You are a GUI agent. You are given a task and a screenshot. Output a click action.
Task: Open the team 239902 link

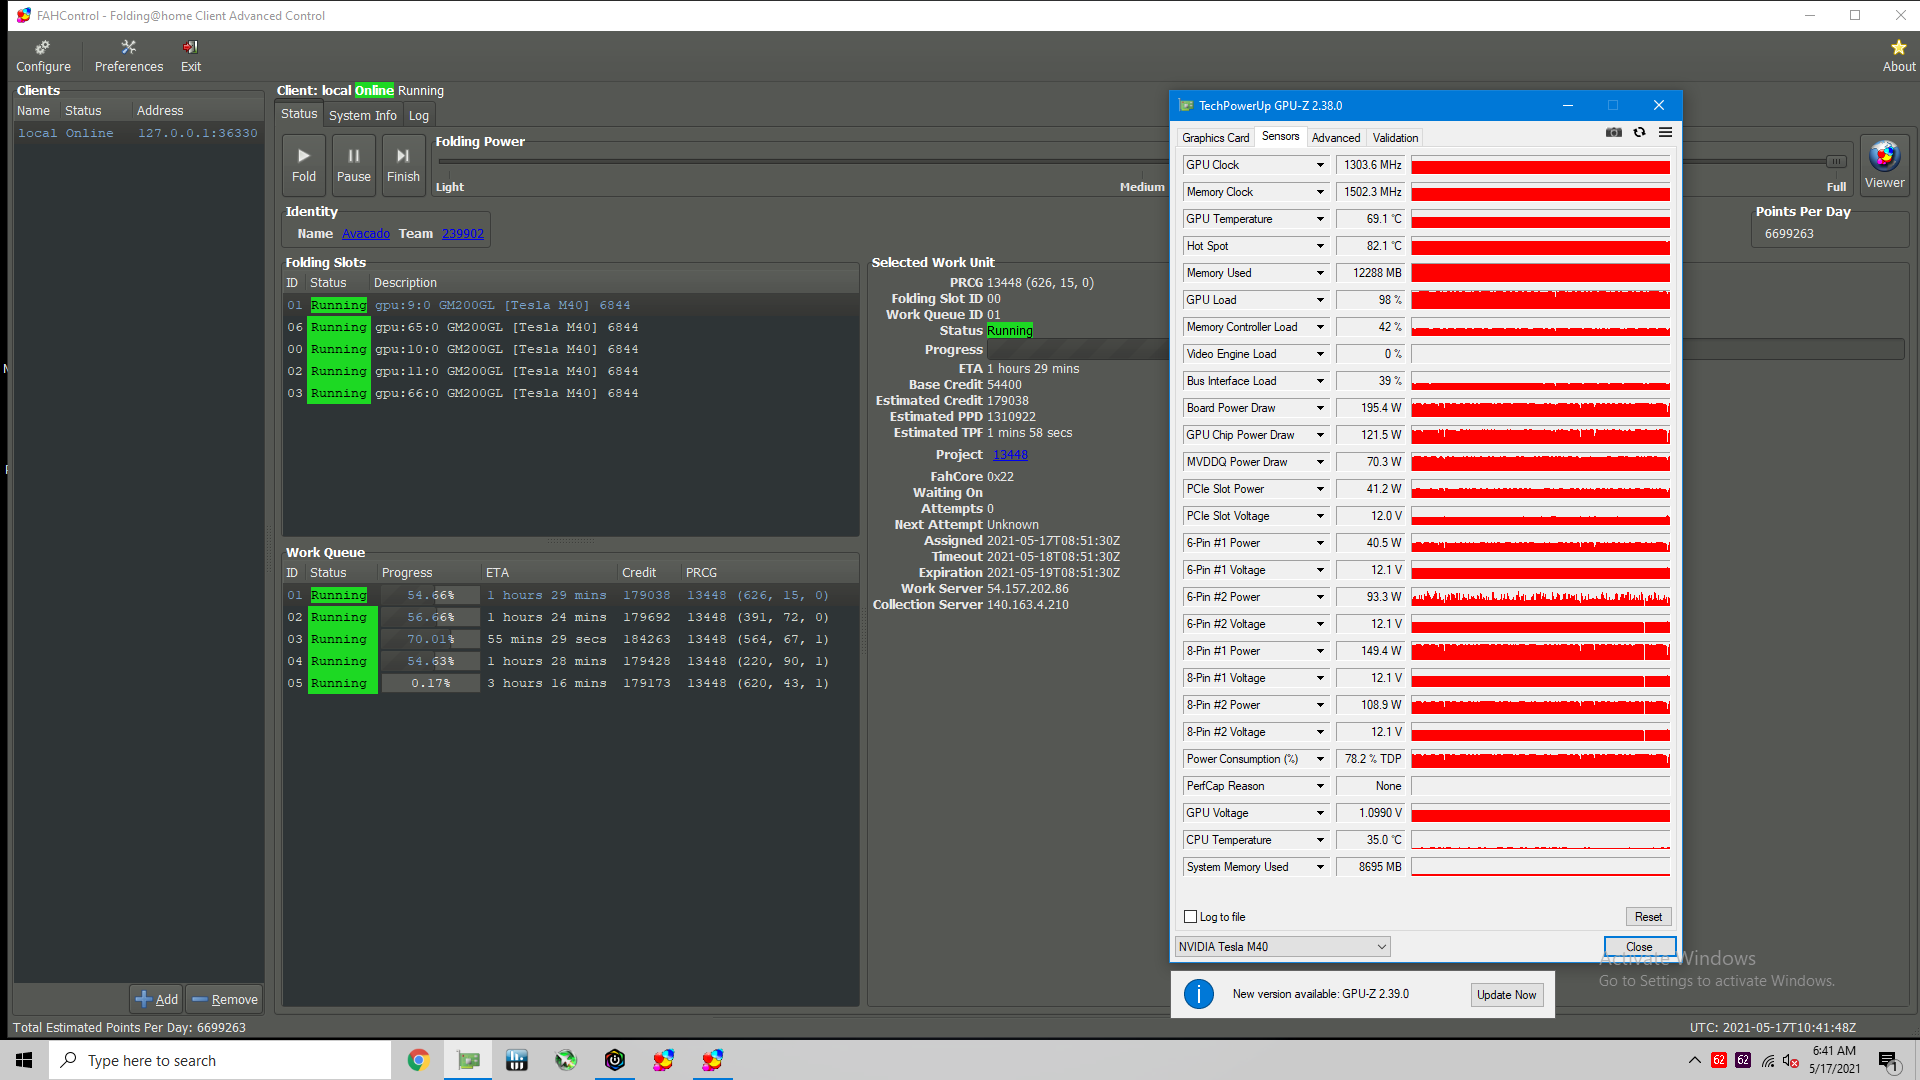463,234
